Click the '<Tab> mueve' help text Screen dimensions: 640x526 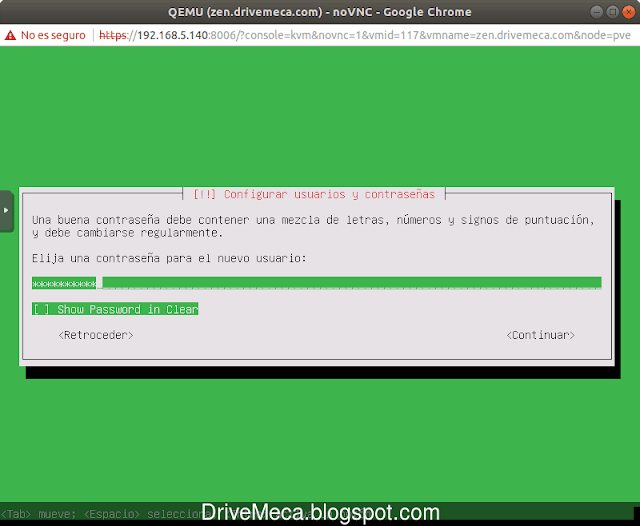tap(38, 514)
